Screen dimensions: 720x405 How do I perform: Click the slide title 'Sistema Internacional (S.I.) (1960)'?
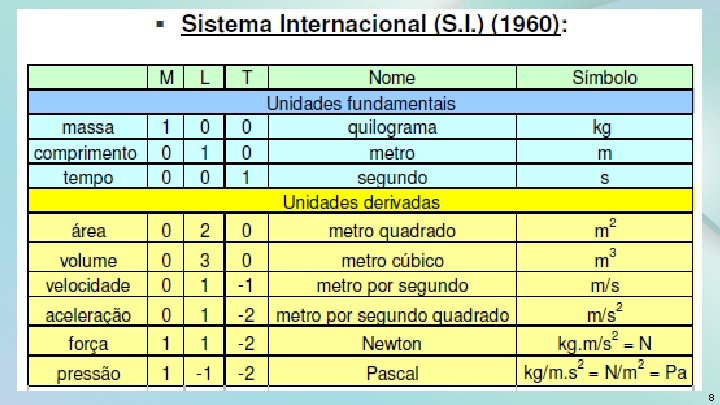372,26
